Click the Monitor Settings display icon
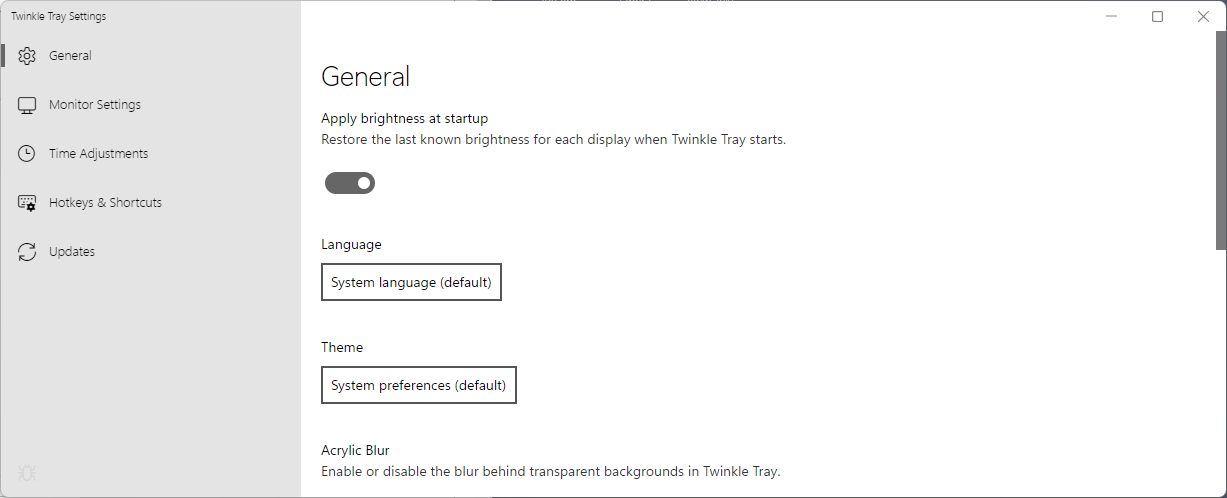The image size is (1227, 498). (27, 105)
